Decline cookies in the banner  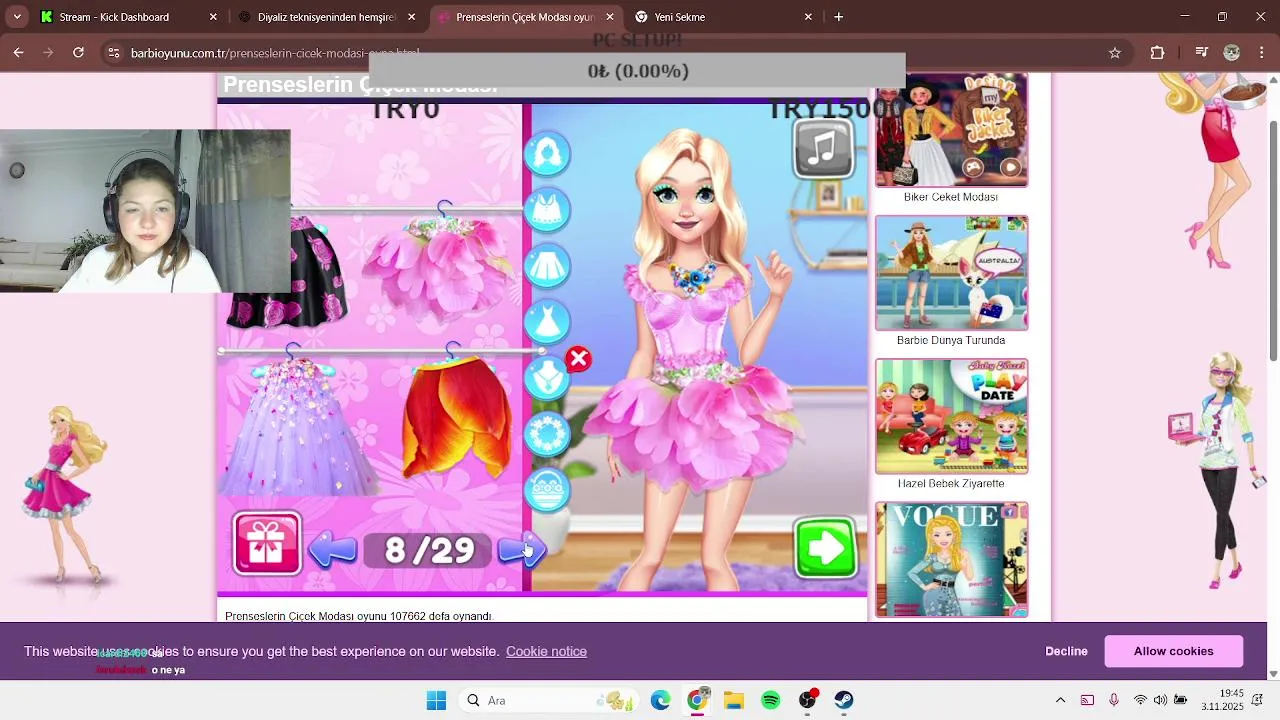tap(1066, 651)
